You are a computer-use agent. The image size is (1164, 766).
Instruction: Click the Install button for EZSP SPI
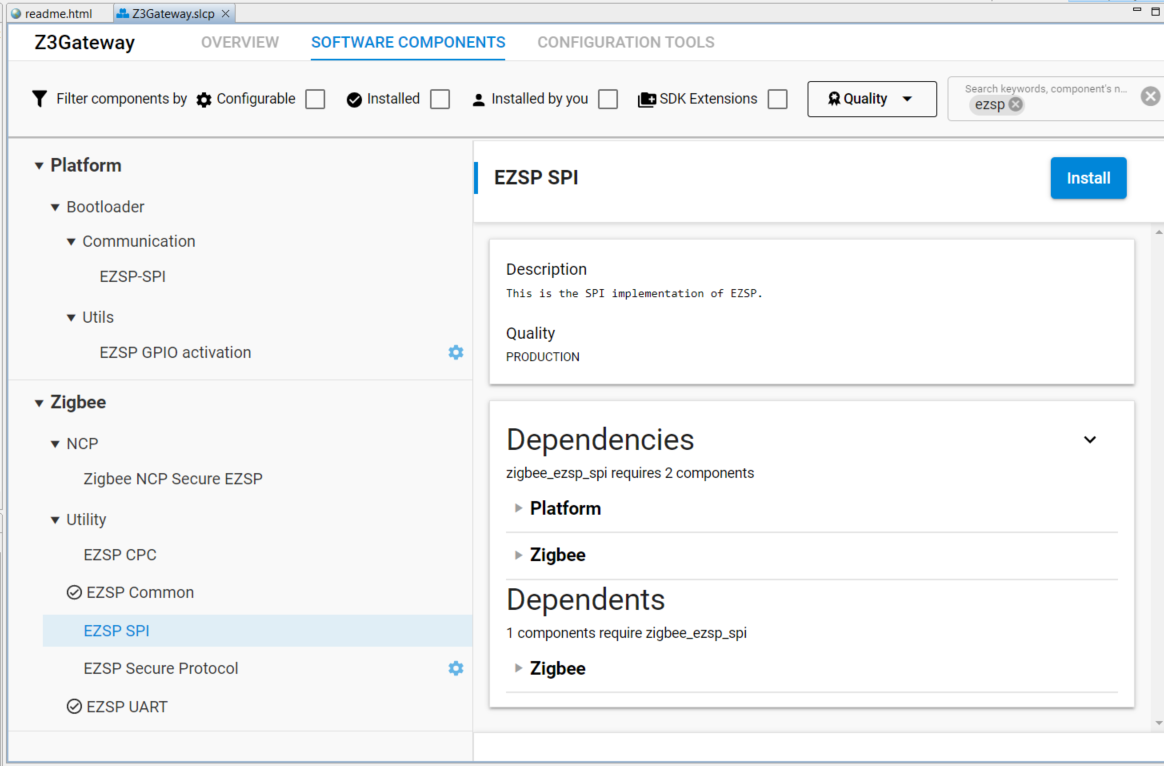(x=1088, y=178)
